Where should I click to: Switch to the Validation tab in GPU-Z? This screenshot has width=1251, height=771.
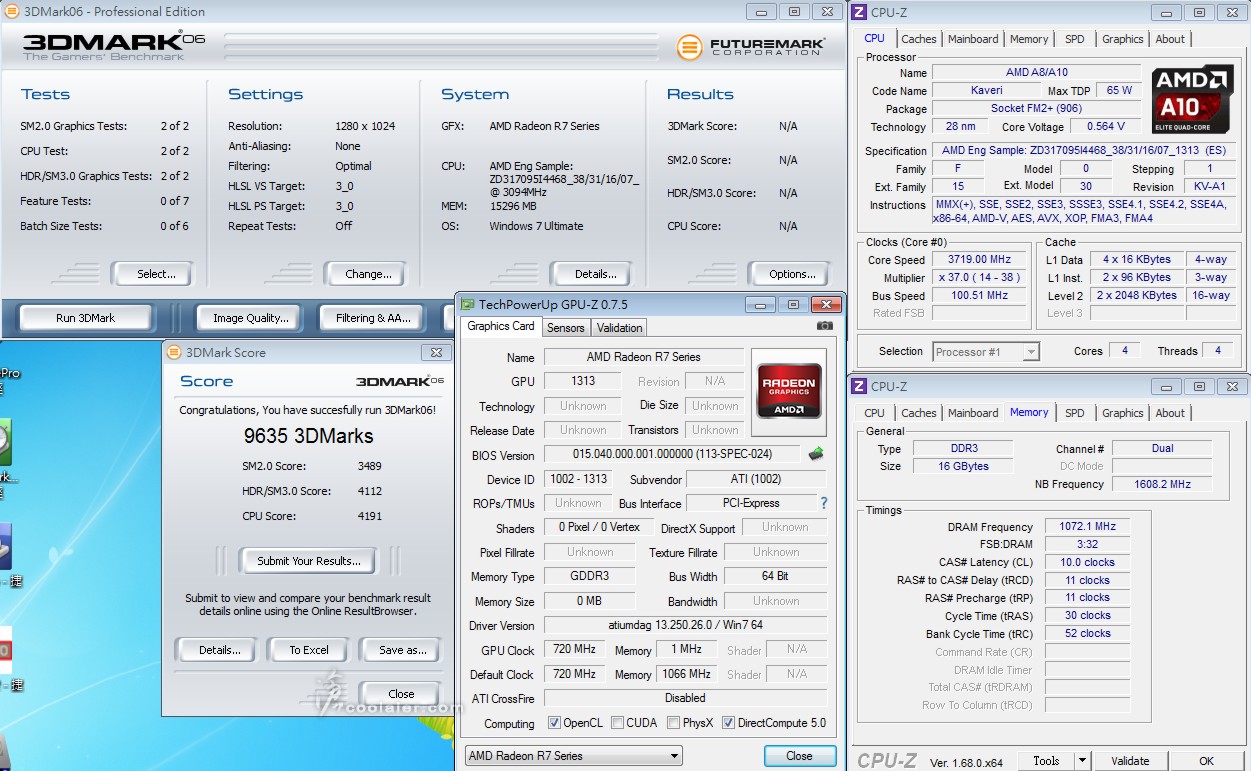pos(619,327)
